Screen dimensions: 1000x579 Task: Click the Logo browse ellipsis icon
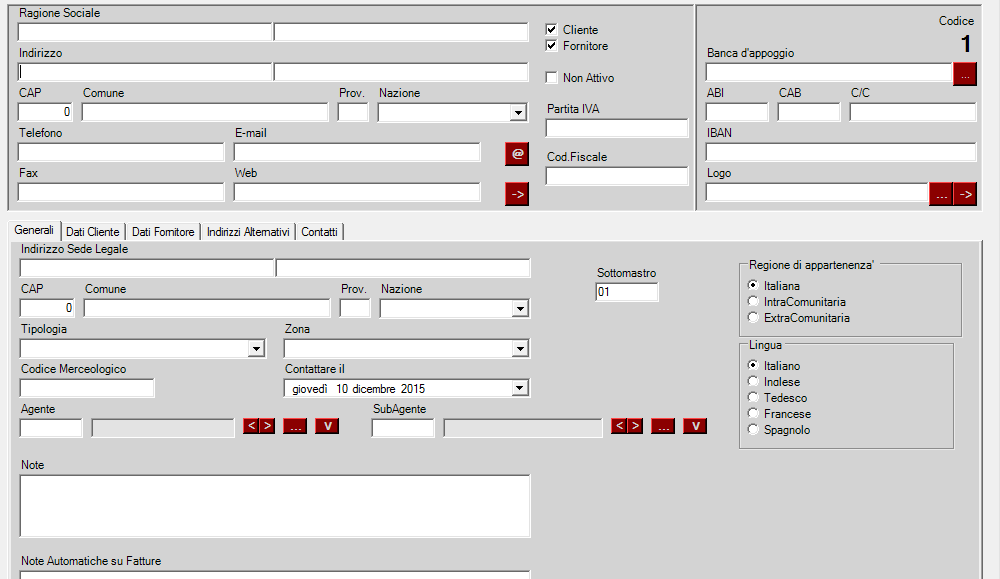[941, 192]
